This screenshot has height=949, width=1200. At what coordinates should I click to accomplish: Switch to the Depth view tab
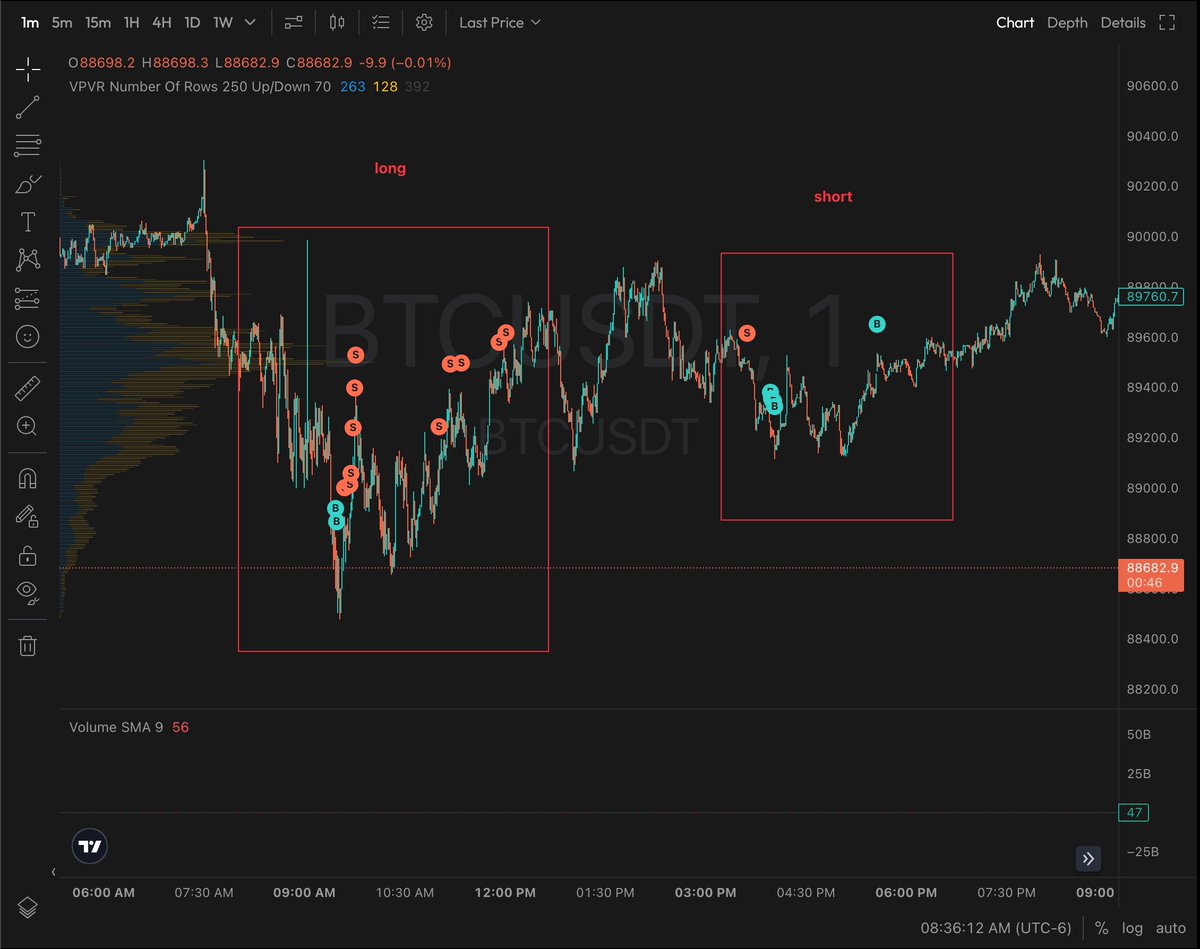[x=1067, y=22]
